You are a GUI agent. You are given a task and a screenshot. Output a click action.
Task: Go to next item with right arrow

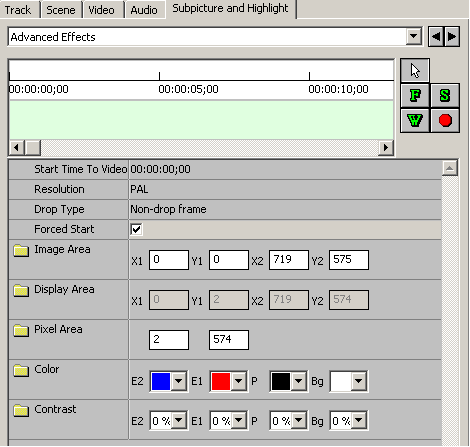pos(452,36)
